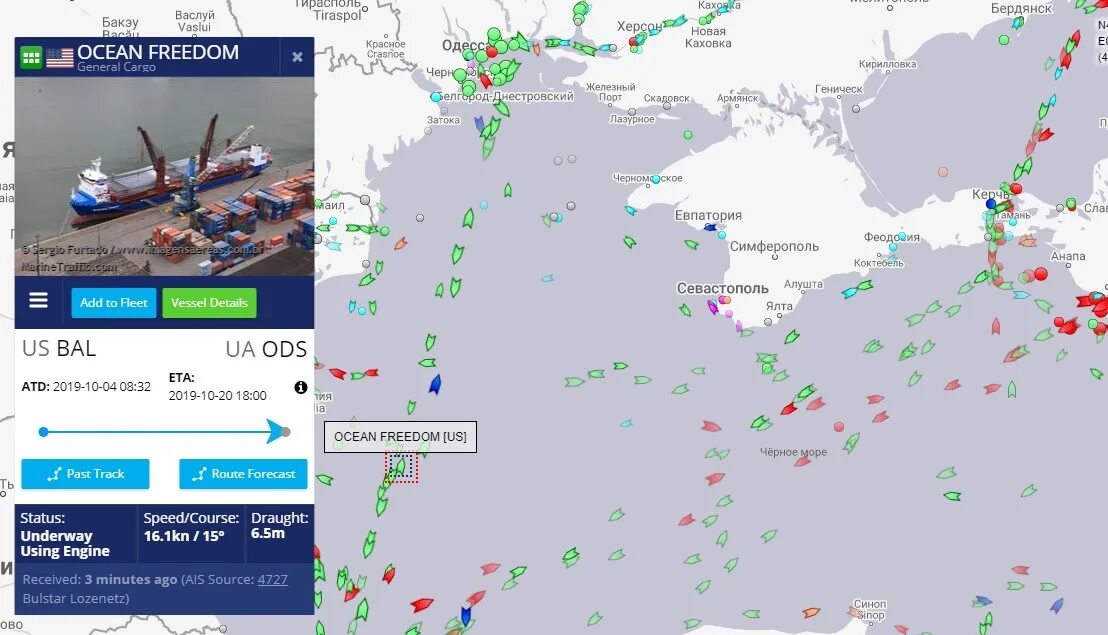Click the OCEAN FREEDOM vessel photo
The width and height of the screenshot is (1108, 635).
tap(165, 177)
